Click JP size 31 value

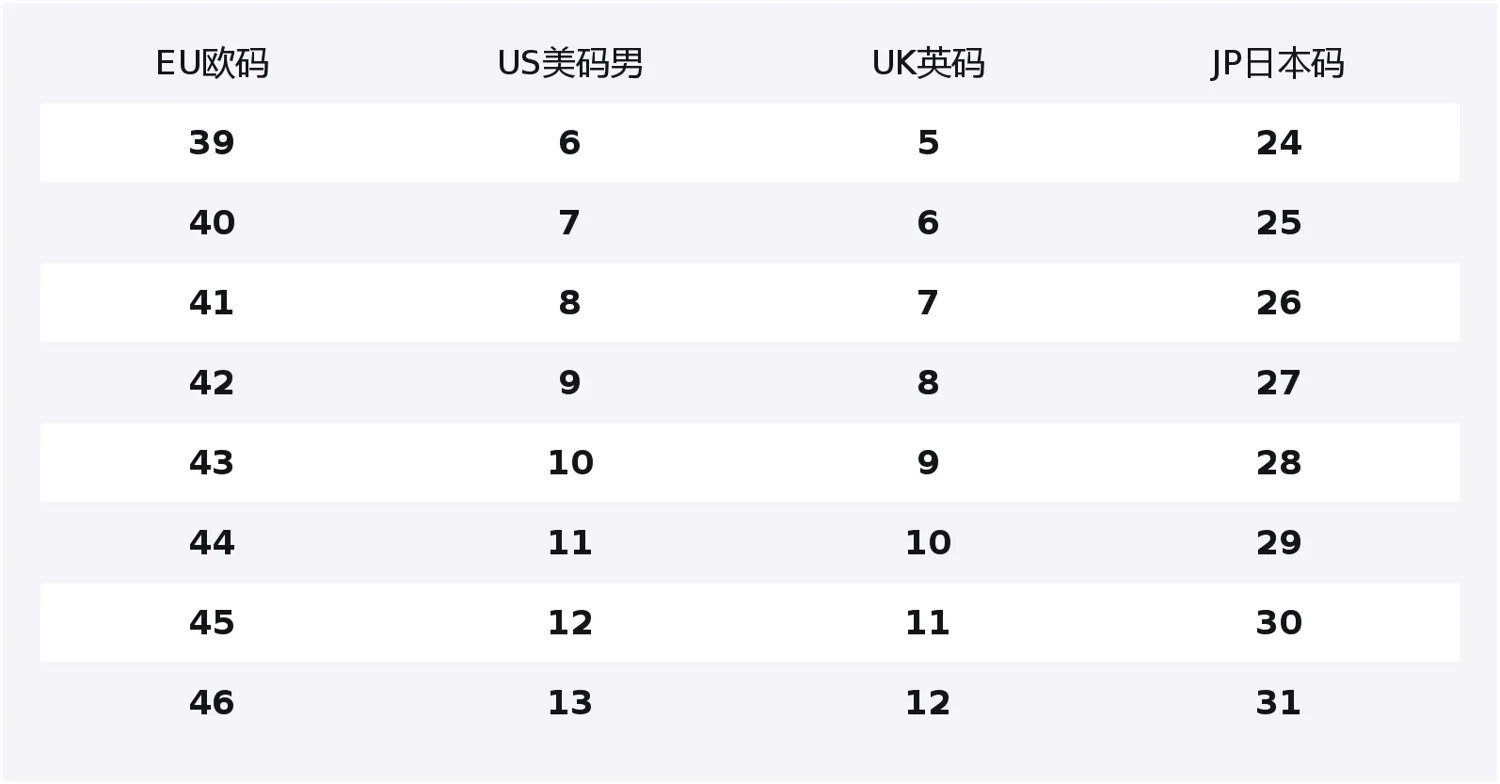tap(1278, 703)
